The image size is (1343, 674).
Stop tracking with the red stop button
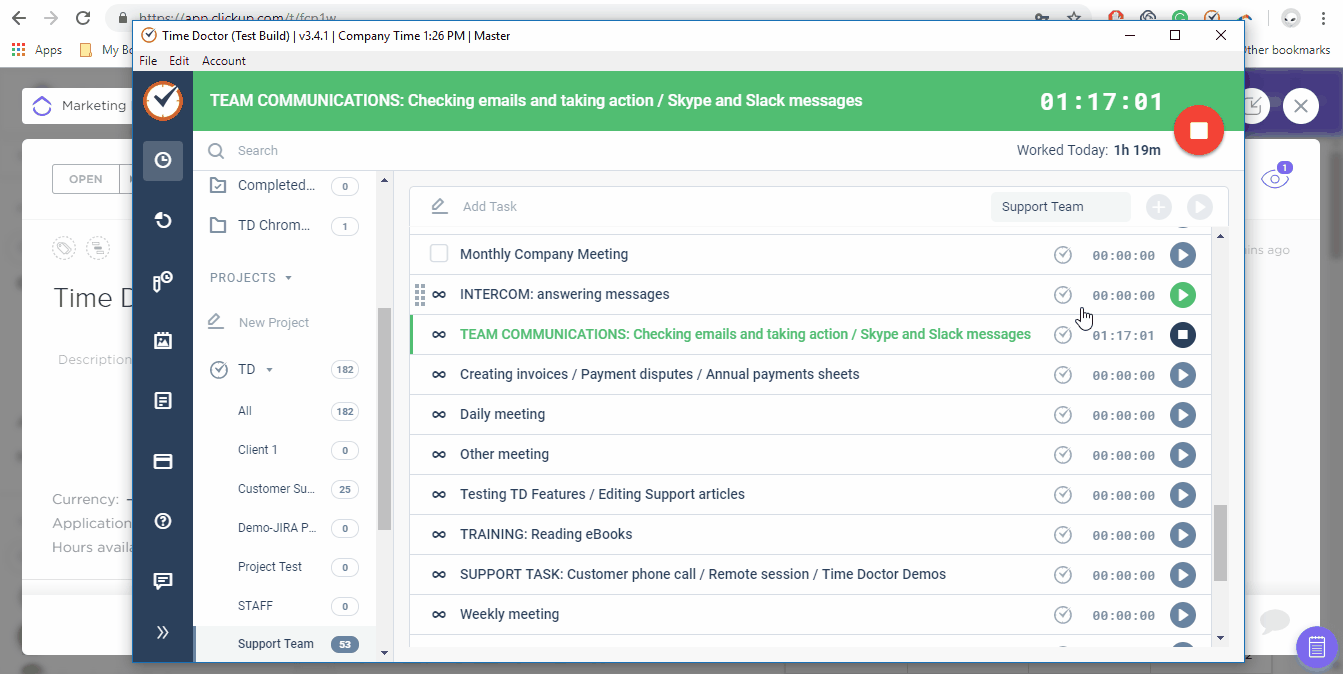[1199, 131]
